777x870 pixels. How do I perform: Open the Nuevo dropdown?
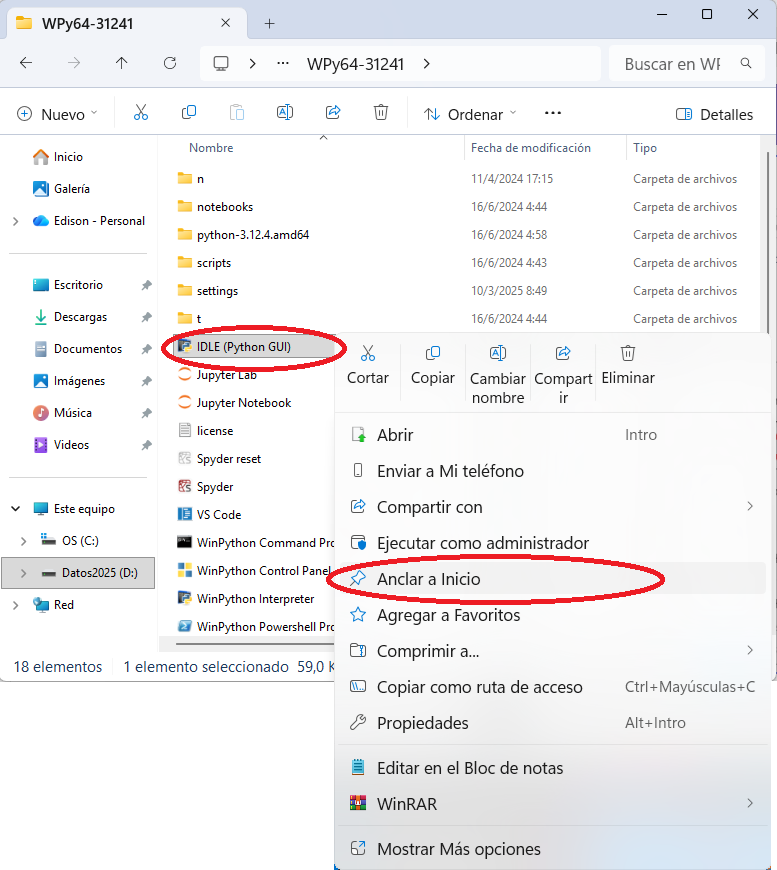[x=57, y=114]
